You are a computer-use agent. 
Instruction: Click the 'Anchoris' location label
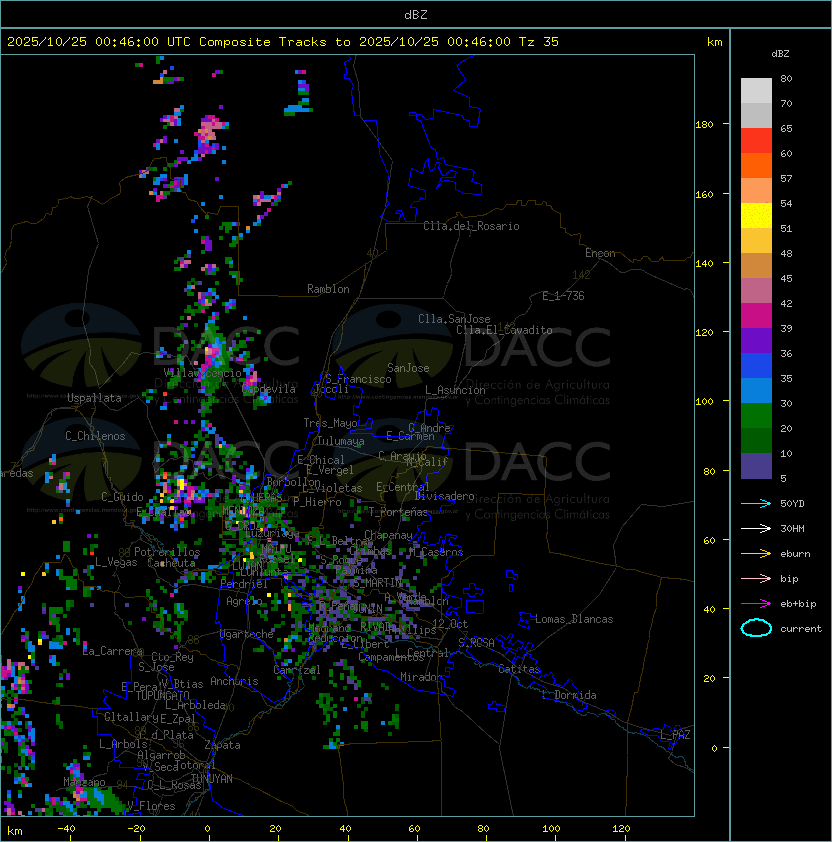(x=234, y=681)
